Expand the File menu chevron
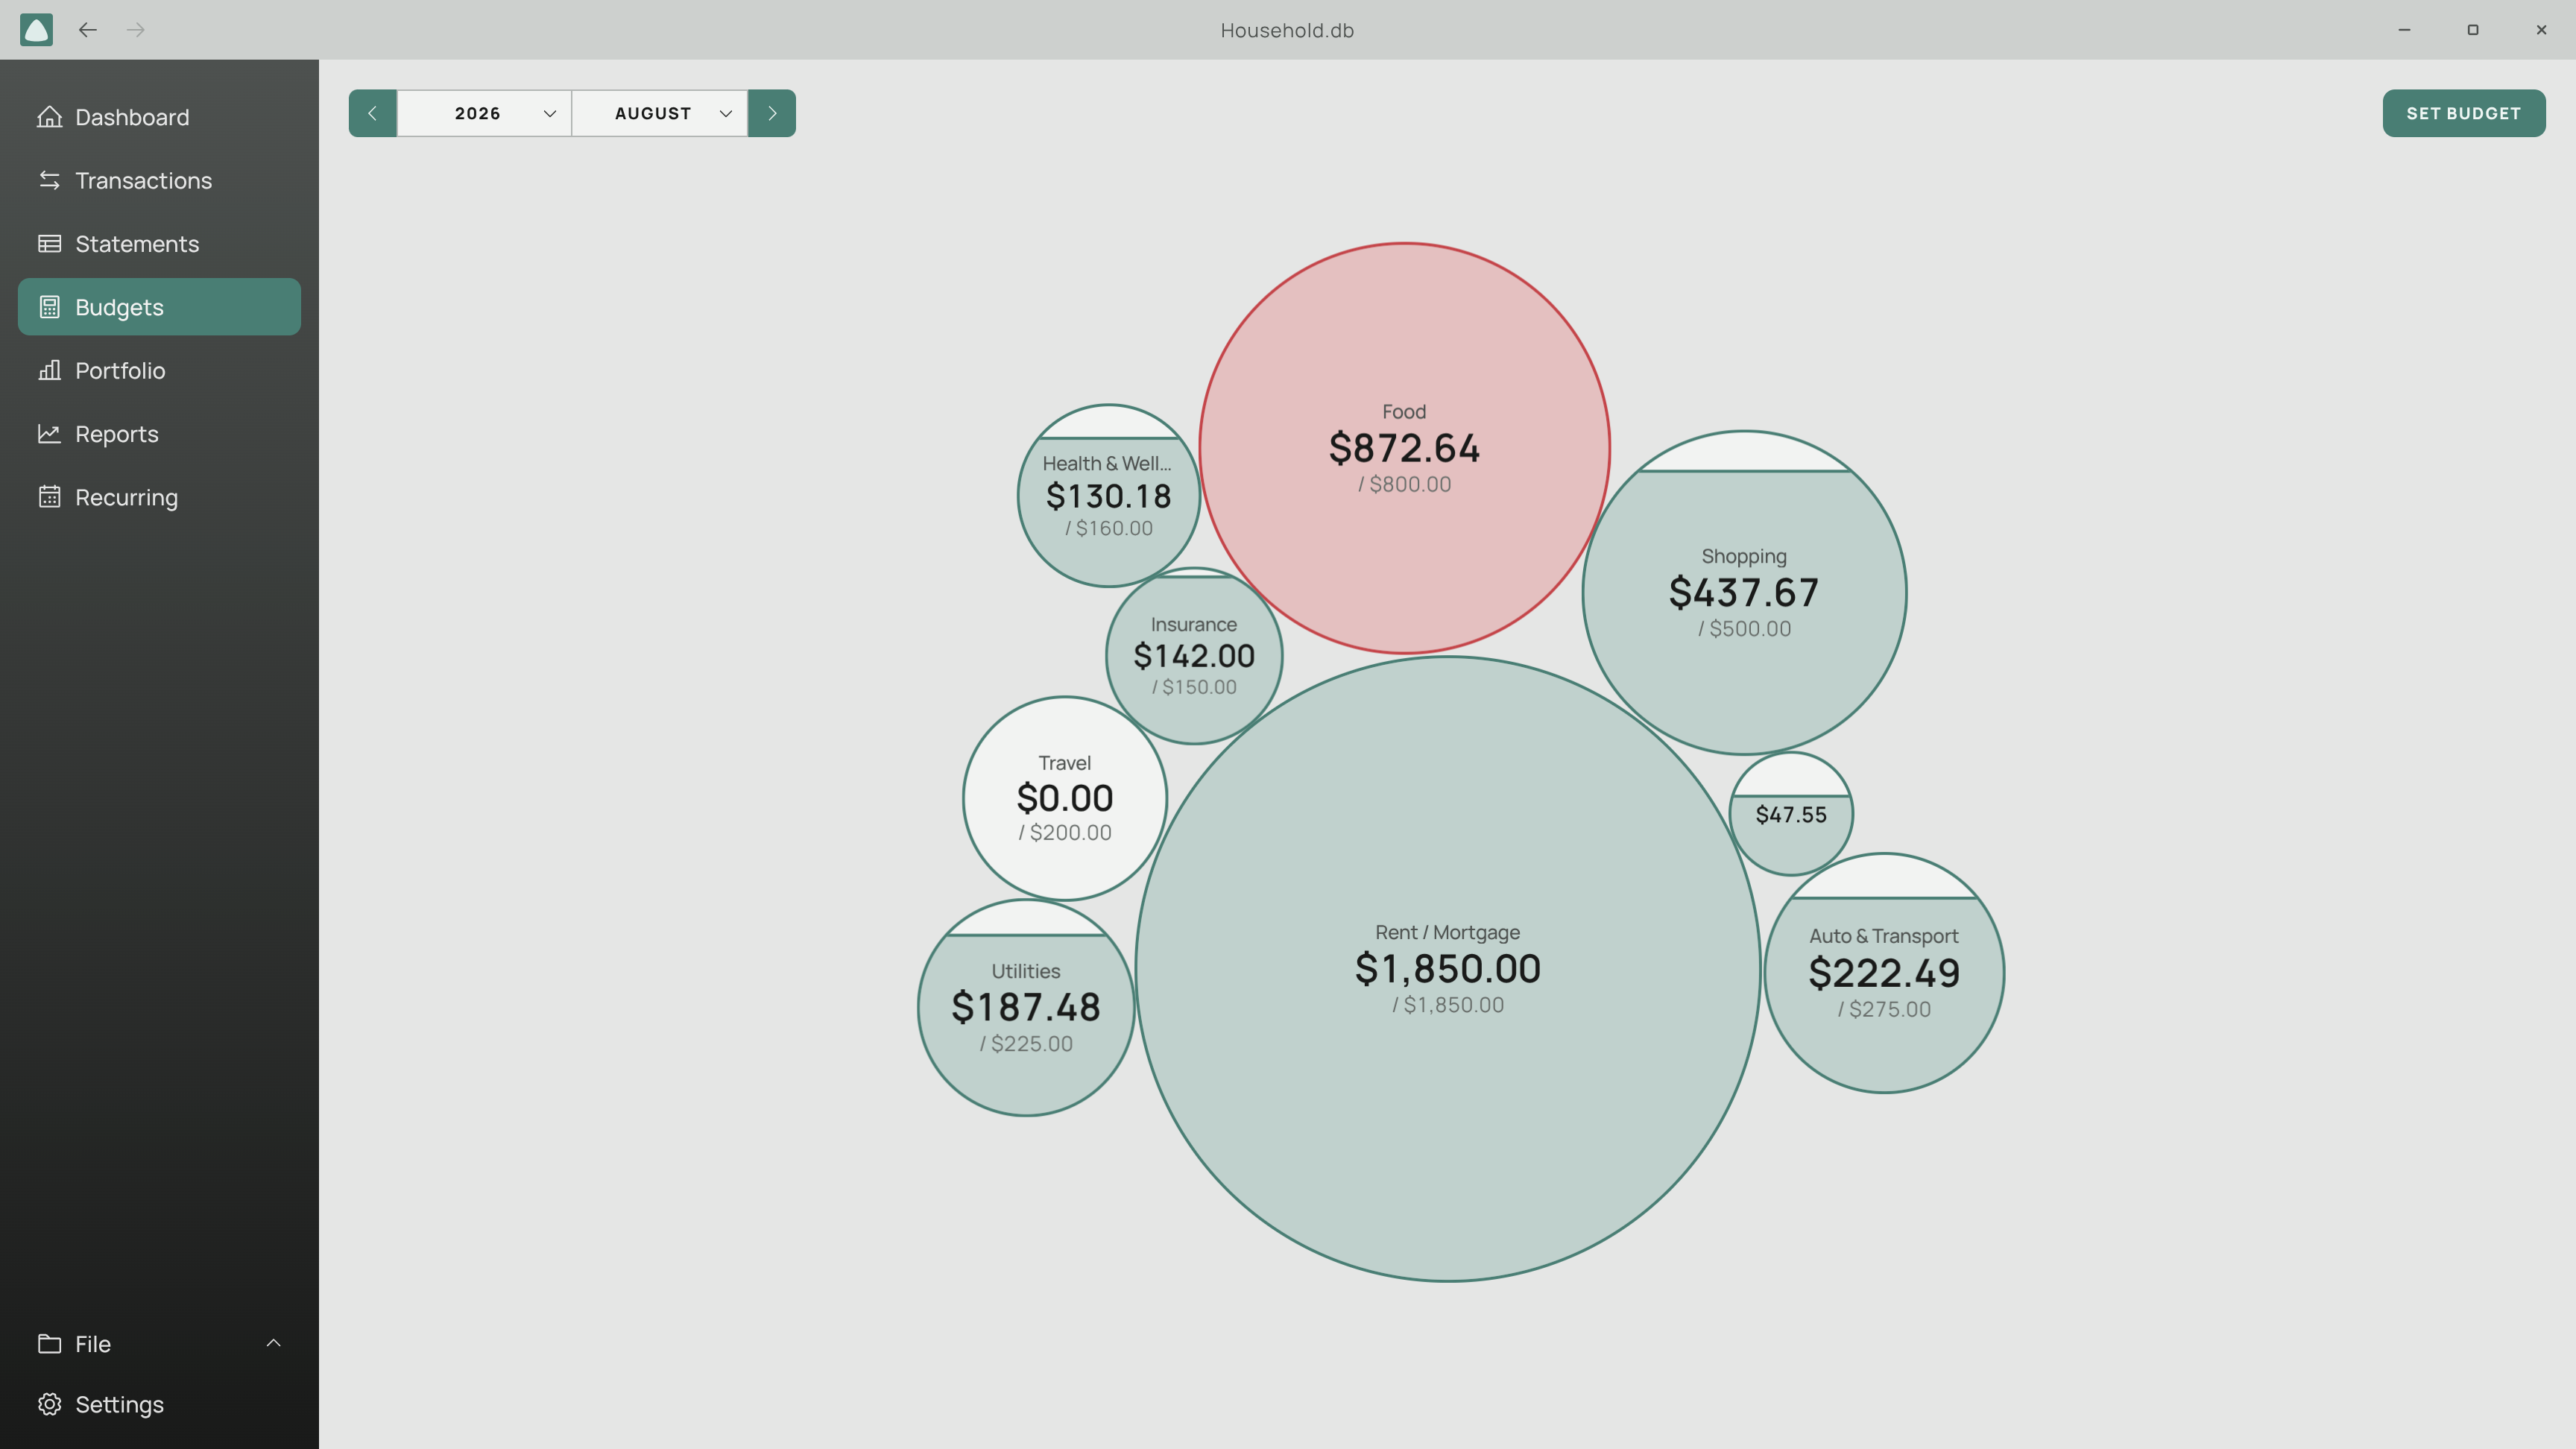Image resolution: width=2576 pixels, height=1449 pixels. coord(273,1343)
